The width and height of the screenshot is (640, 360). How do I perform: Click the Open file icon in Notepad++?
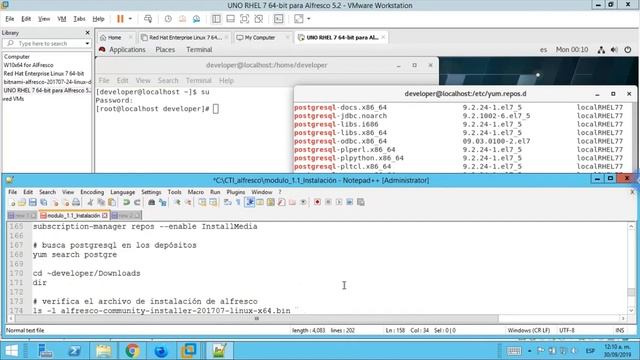click(22, 202)
